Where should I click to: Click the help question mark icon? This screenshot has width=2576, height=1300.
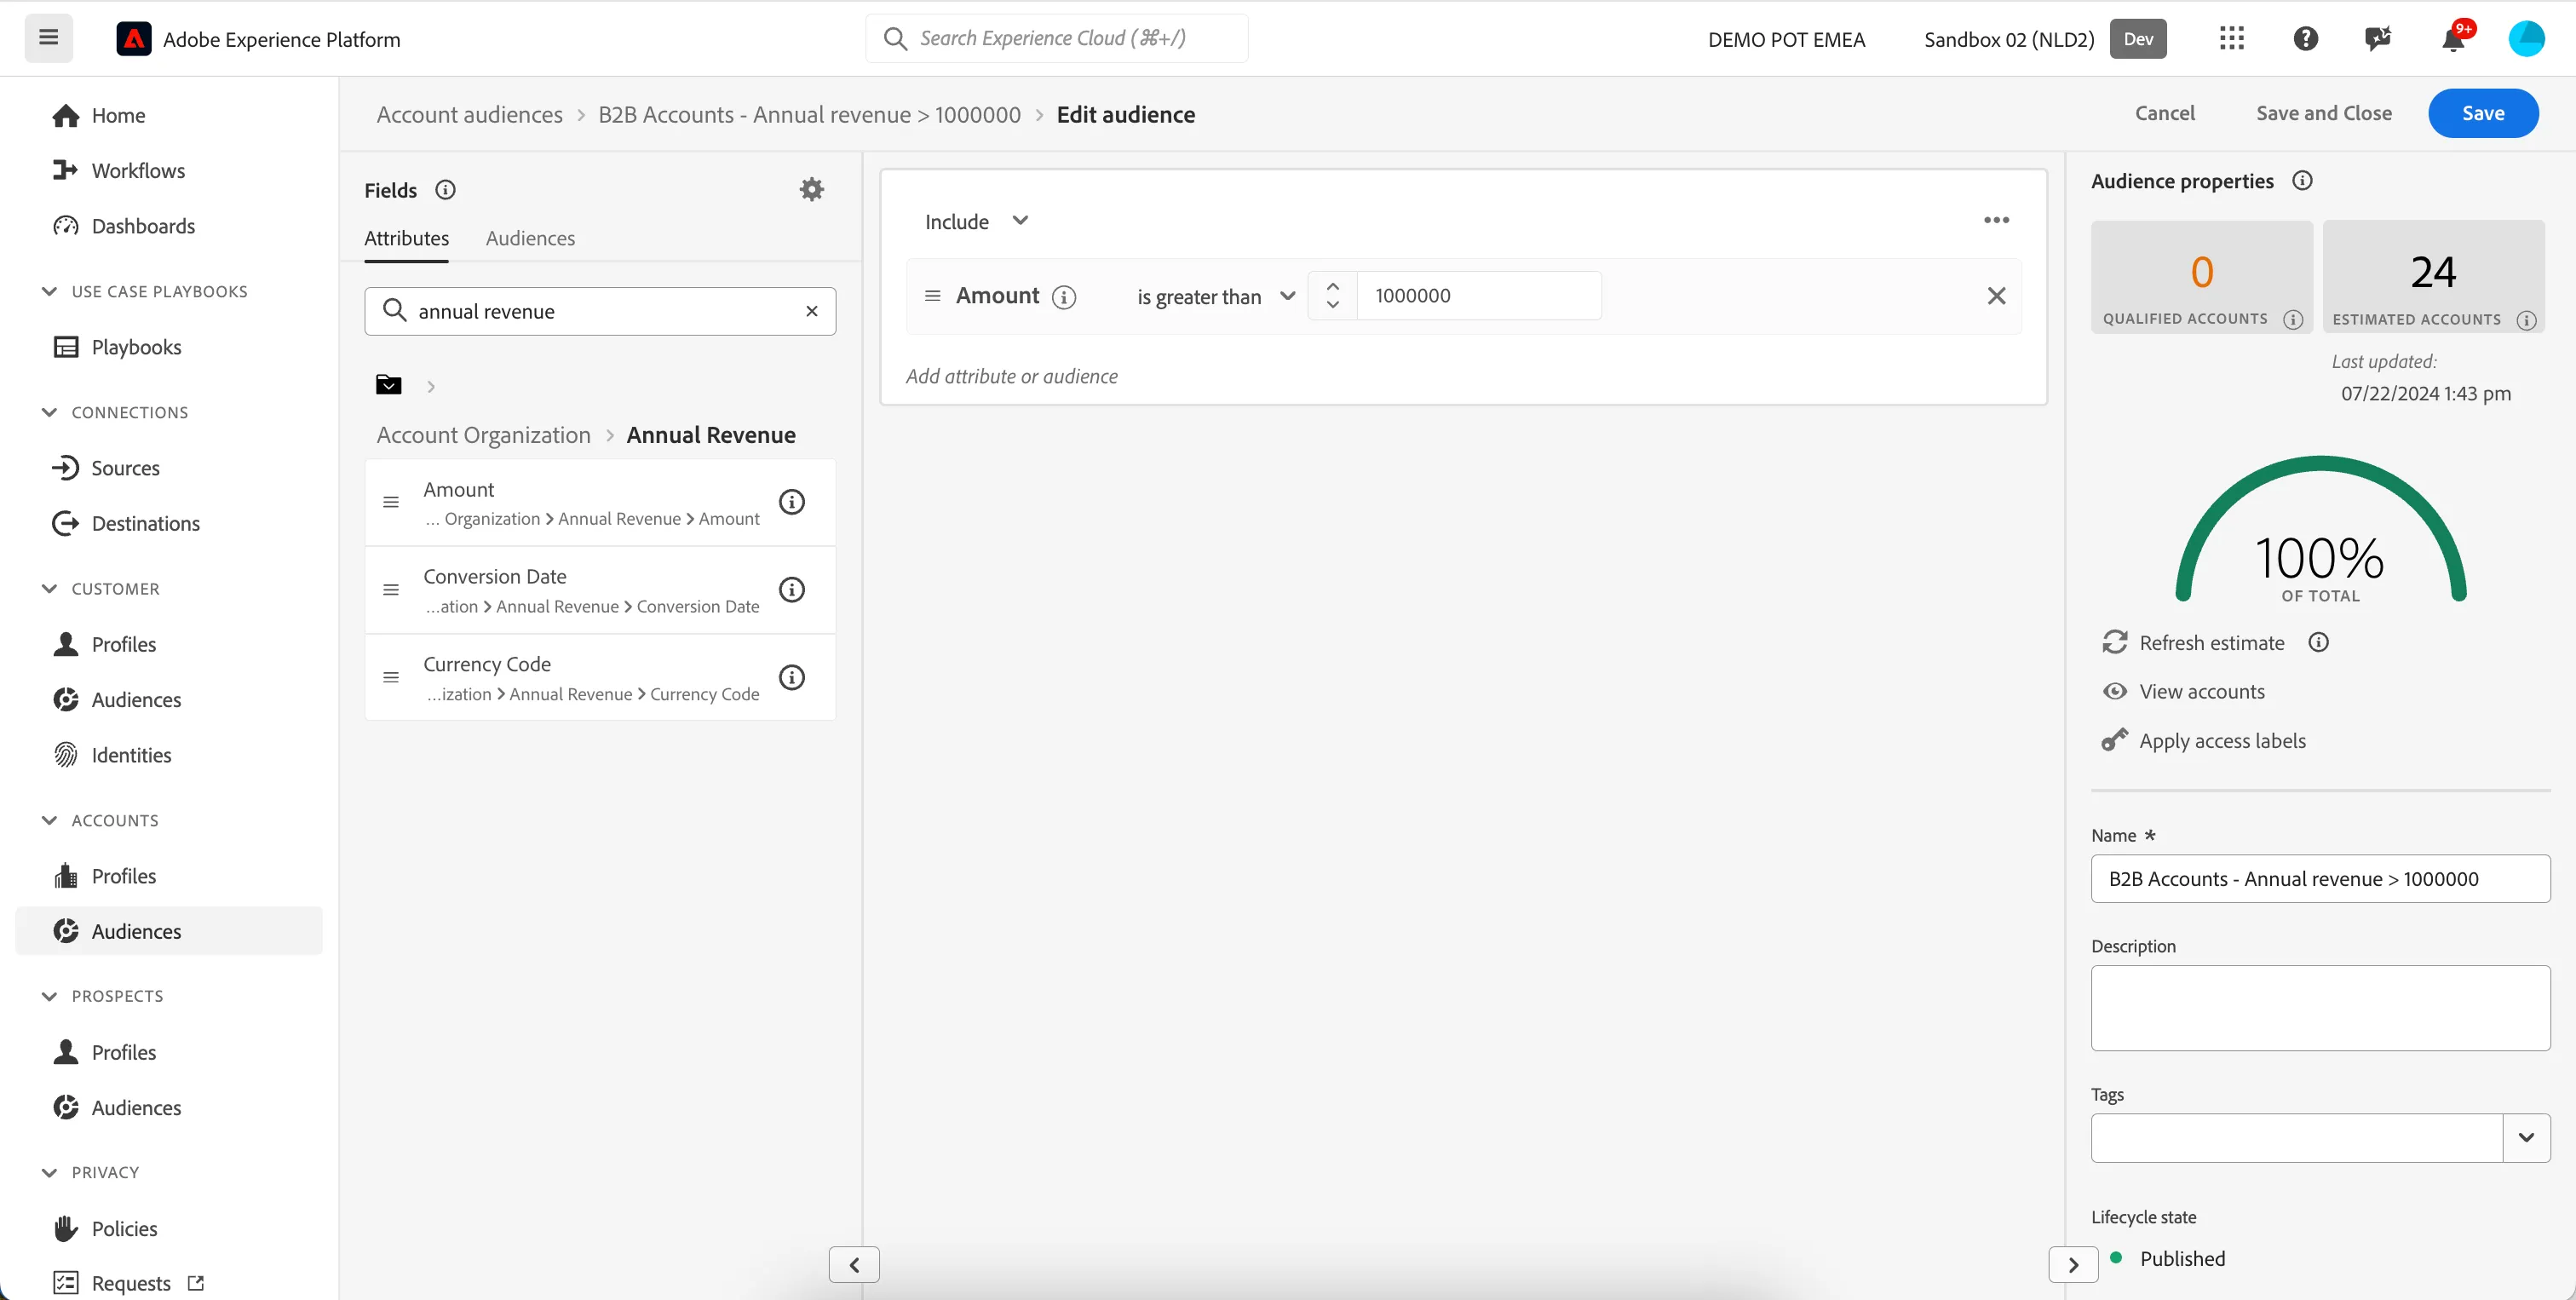pyautogui.click(x=2305, y=39)
